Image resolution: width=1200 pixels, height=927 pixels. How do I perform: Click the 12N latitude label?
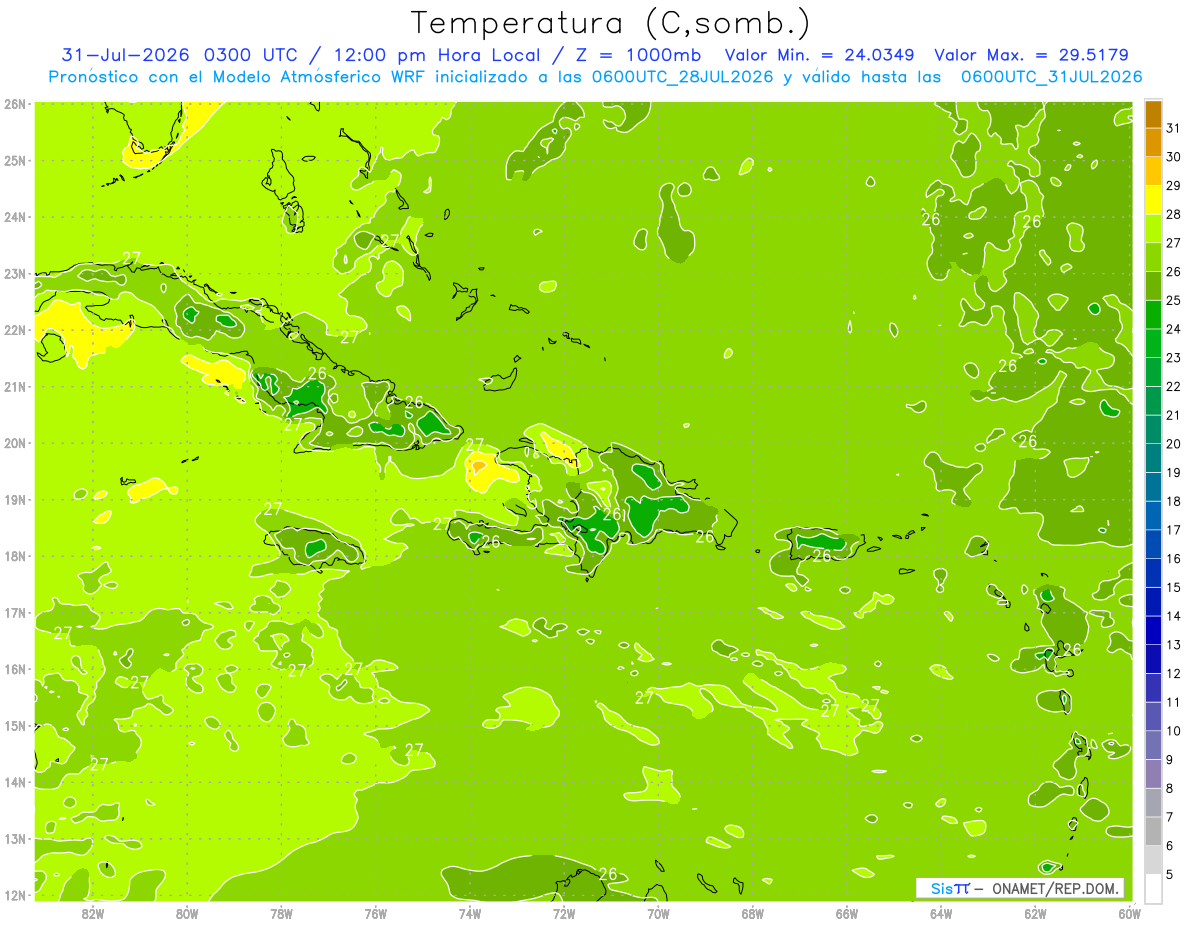(x=15, y=895)
